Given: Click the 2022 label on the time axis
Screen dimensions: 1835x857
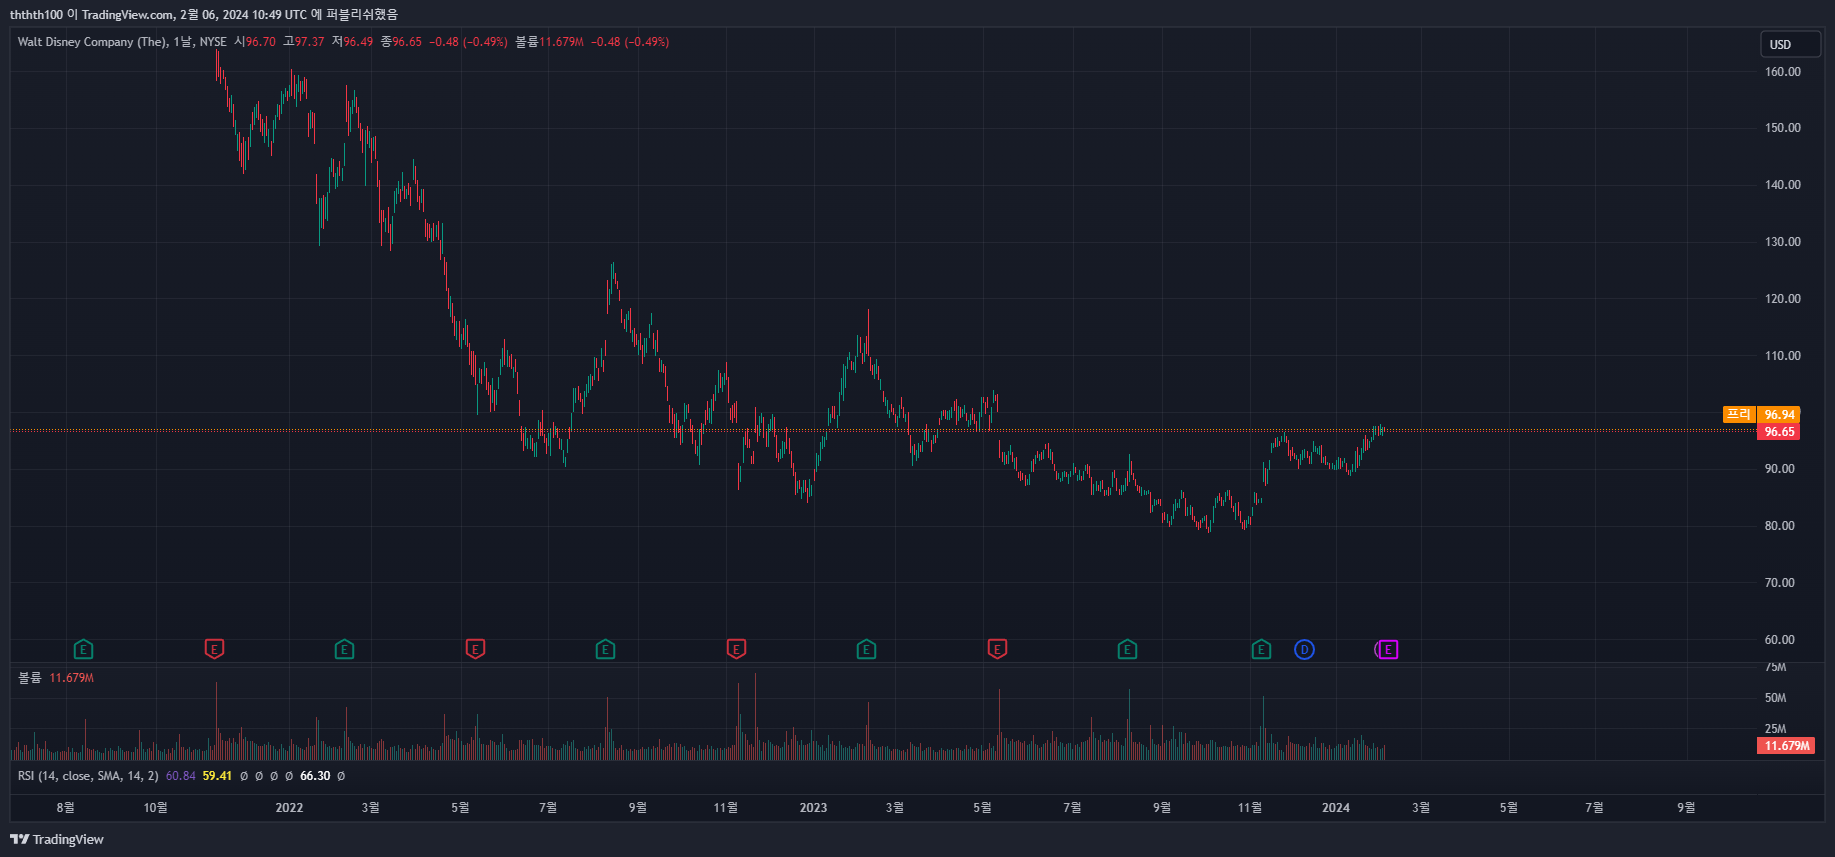Looking at the screenshot, I should [x=289, y=808].
